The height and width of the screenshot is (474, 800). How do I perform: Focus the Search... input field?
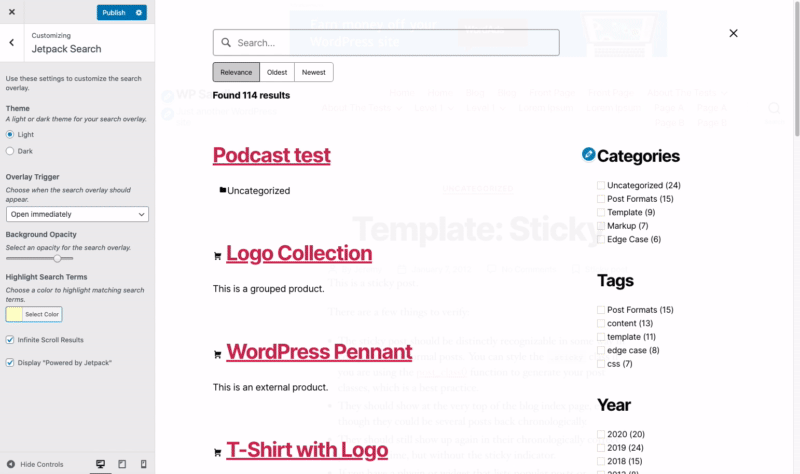click(x=386, y=42)
